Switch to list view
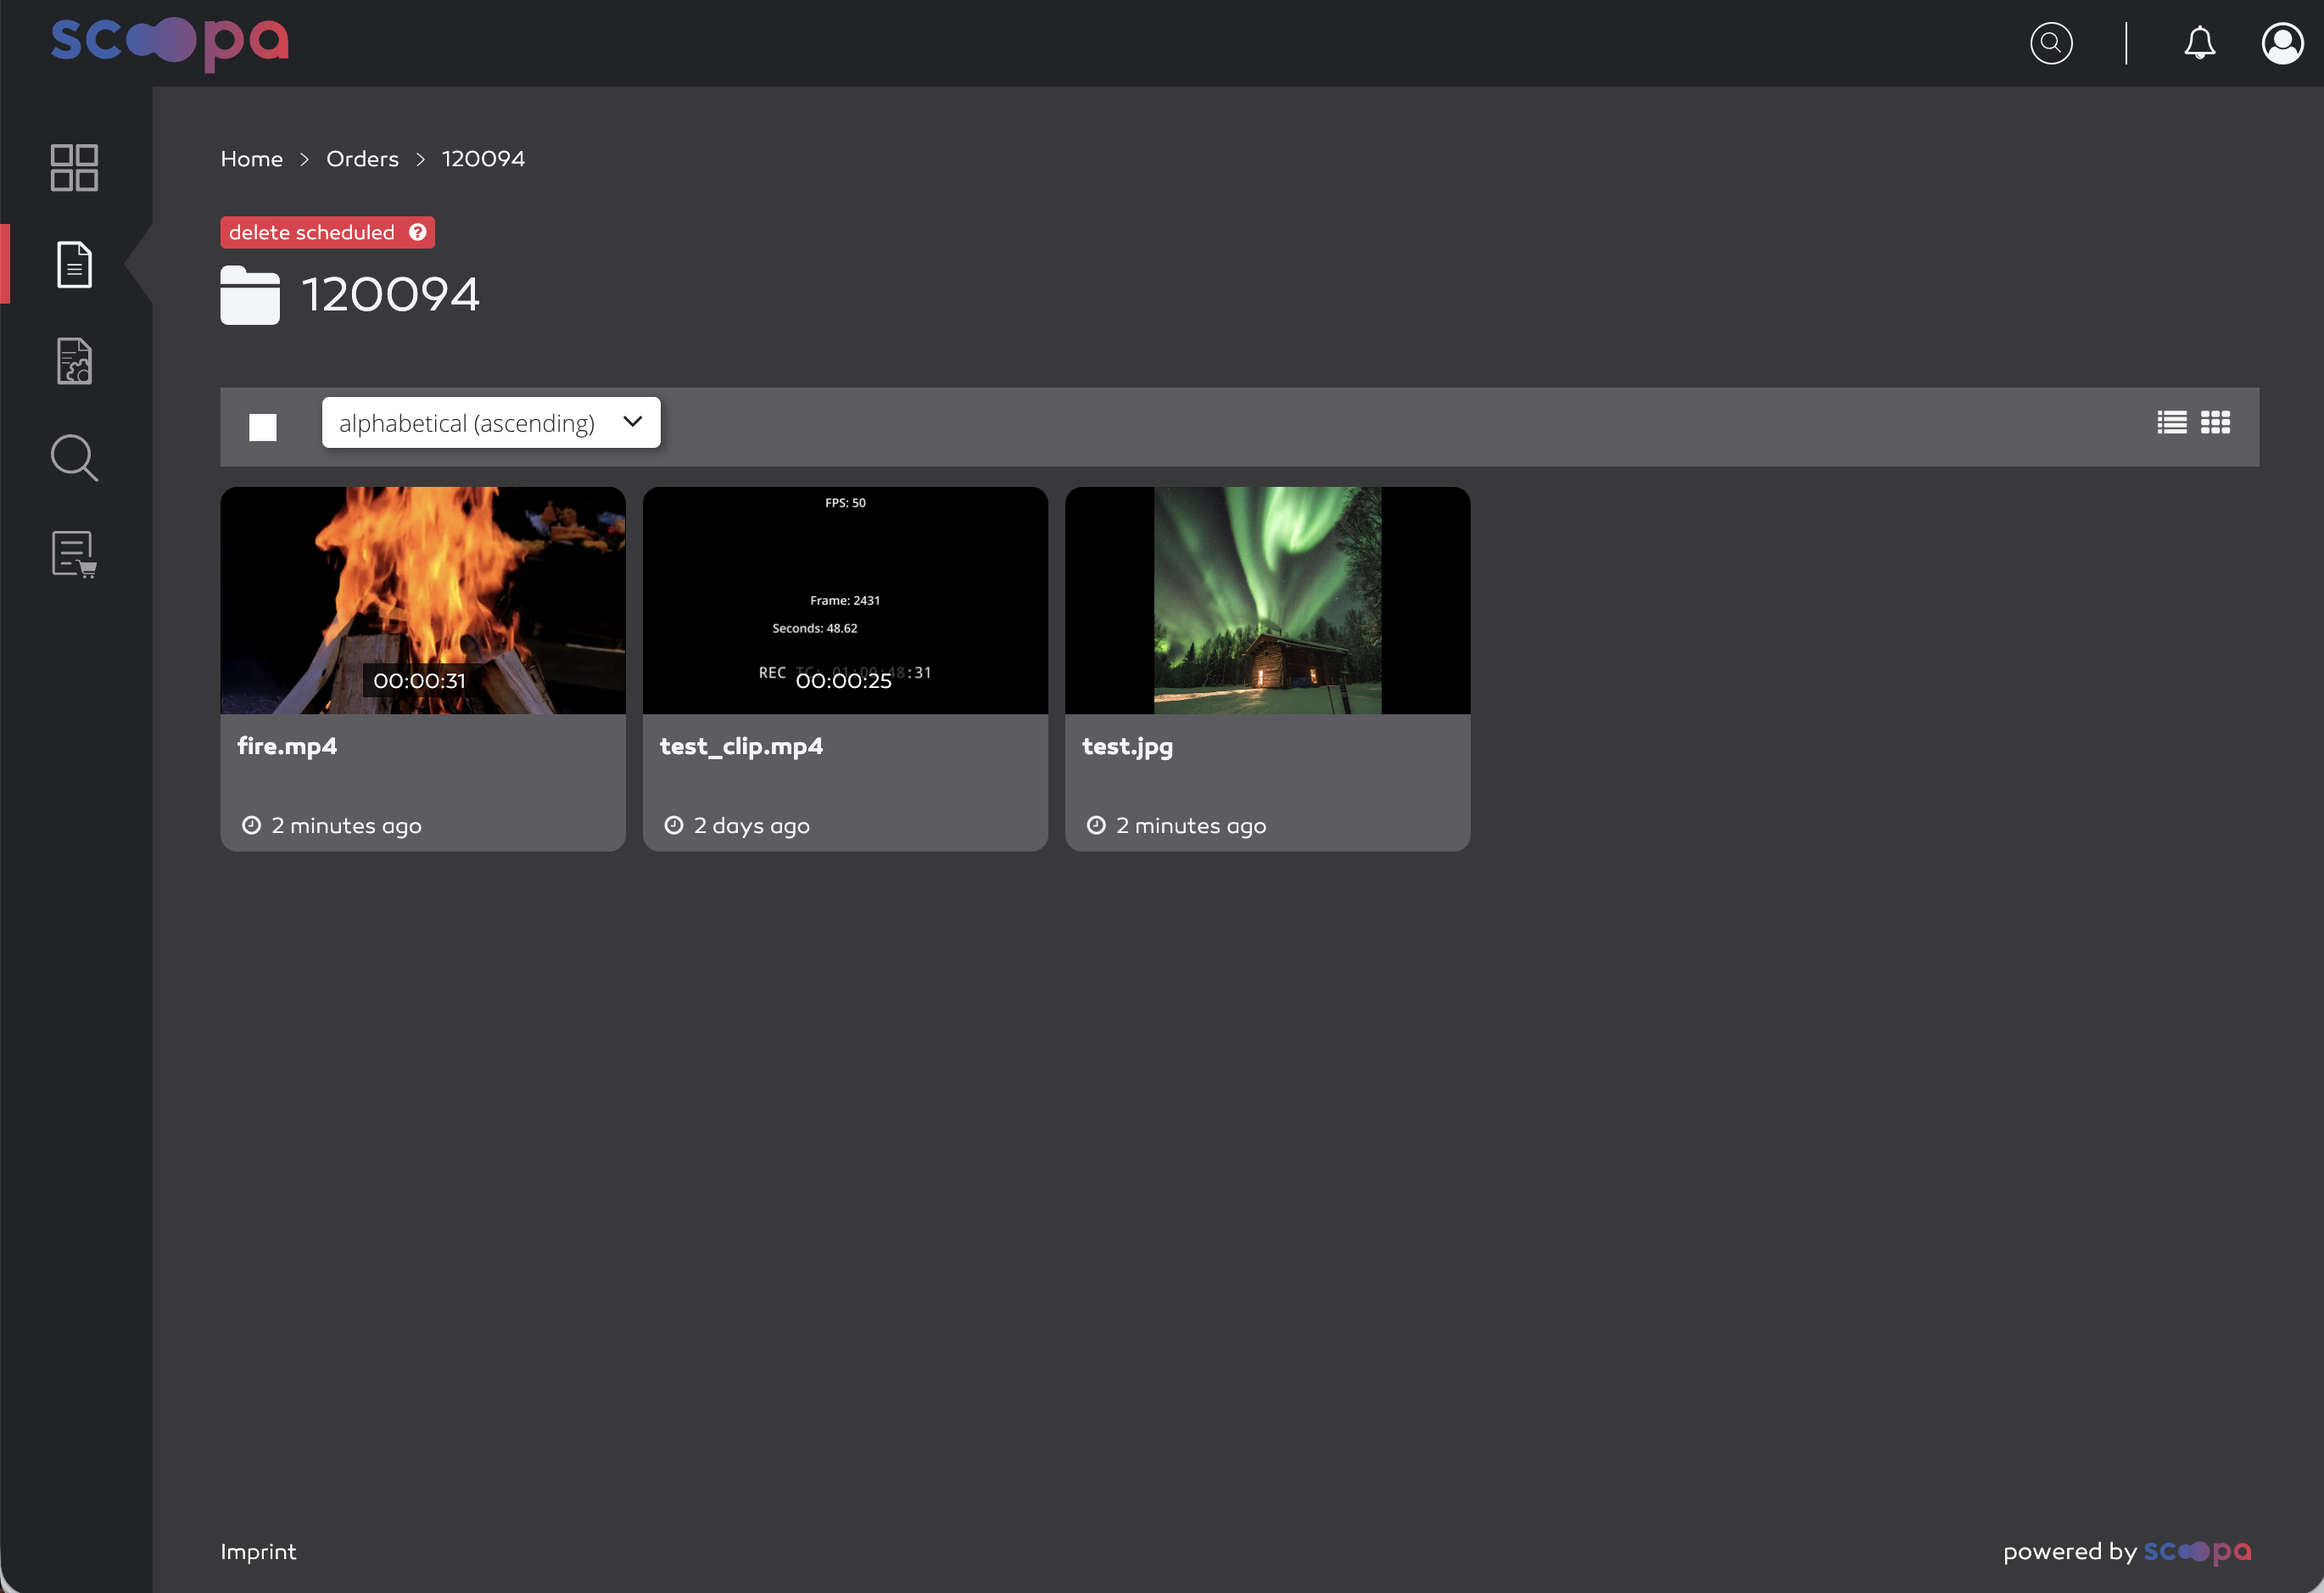 [2171, 422]
